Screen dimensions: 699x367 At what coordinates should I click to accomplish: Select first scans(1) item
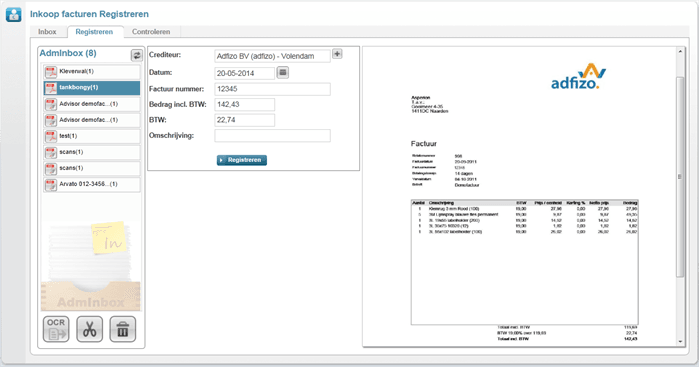[92, 152]
